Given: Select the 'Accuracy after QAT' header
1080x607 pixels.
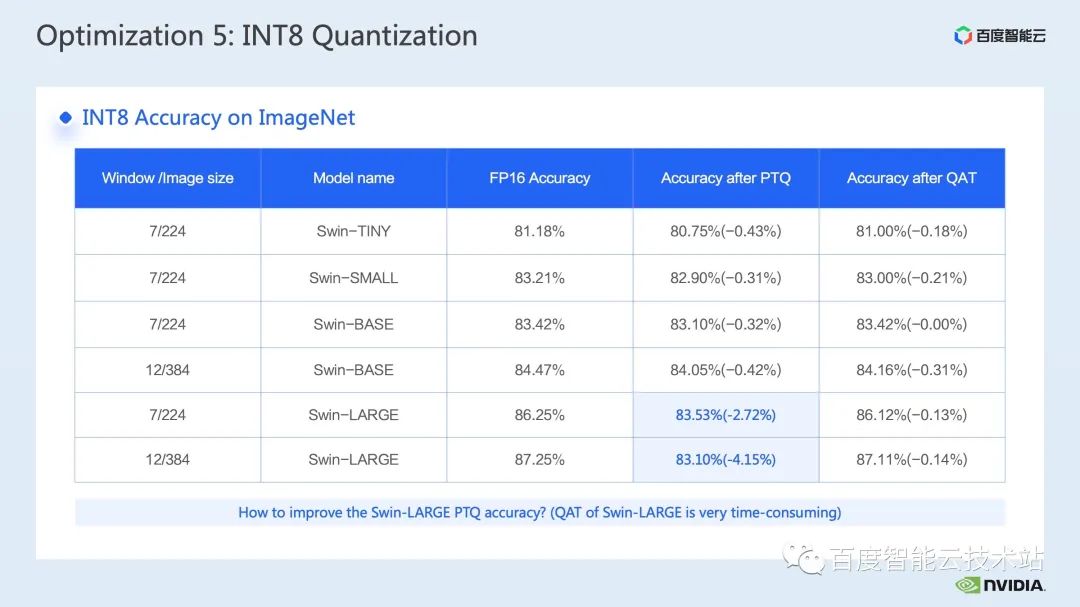Looking at the screenshot, I should (912, 178).
